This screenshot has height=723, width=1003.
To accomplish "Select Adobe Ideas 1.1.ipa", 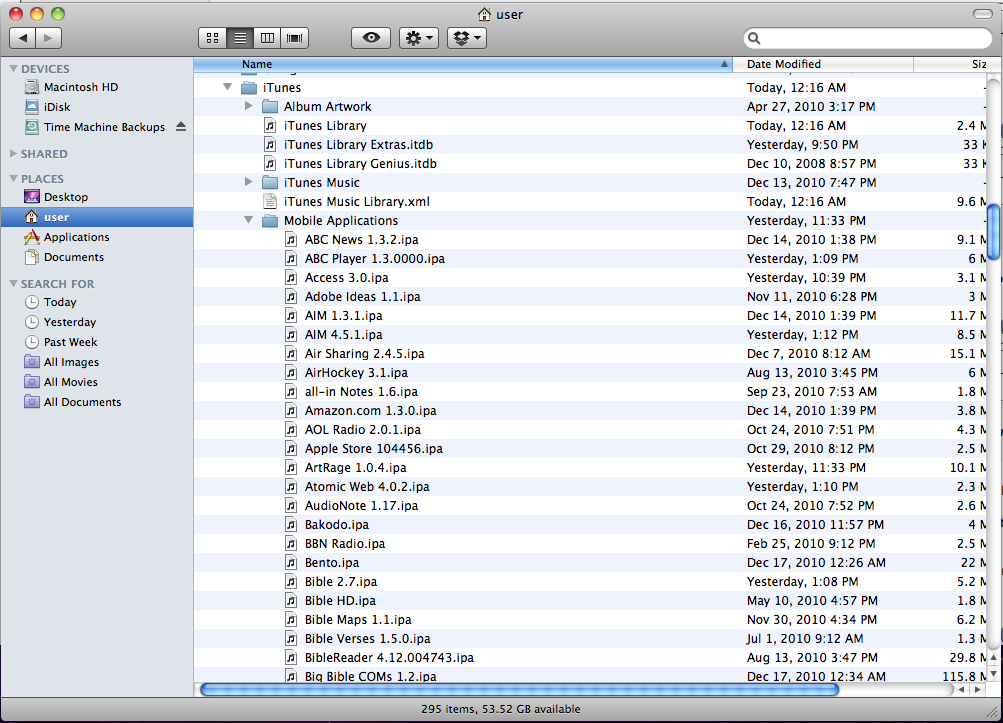I will (x=362, y=297).
